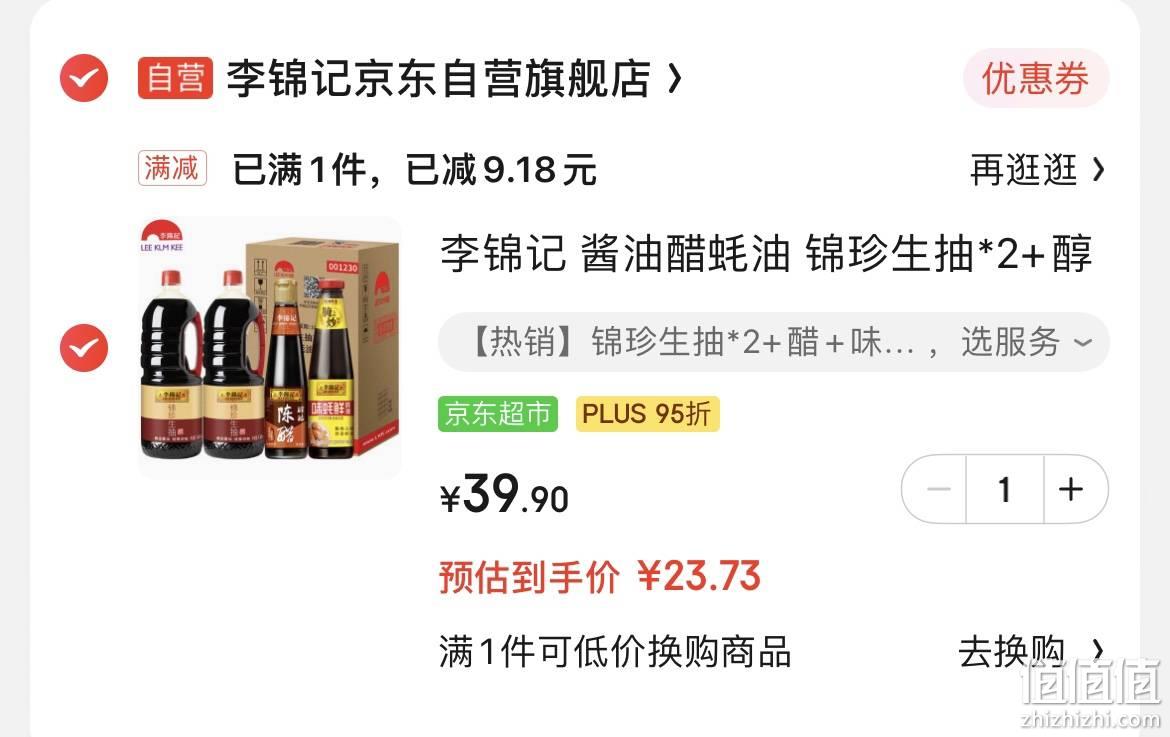Deselect the Lee Kum Kee product checkbox

coord(84,348)
